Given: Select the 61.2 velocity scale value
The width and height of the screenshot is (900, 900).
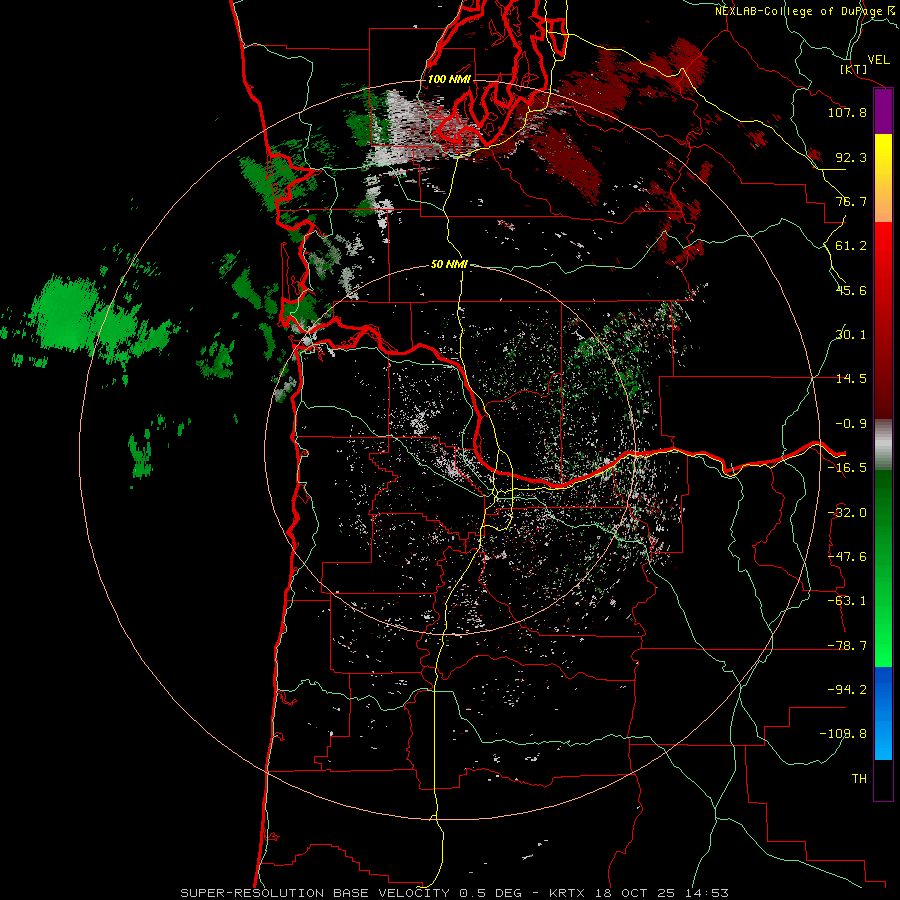Looking at the screenshot, I should point(851,246).
